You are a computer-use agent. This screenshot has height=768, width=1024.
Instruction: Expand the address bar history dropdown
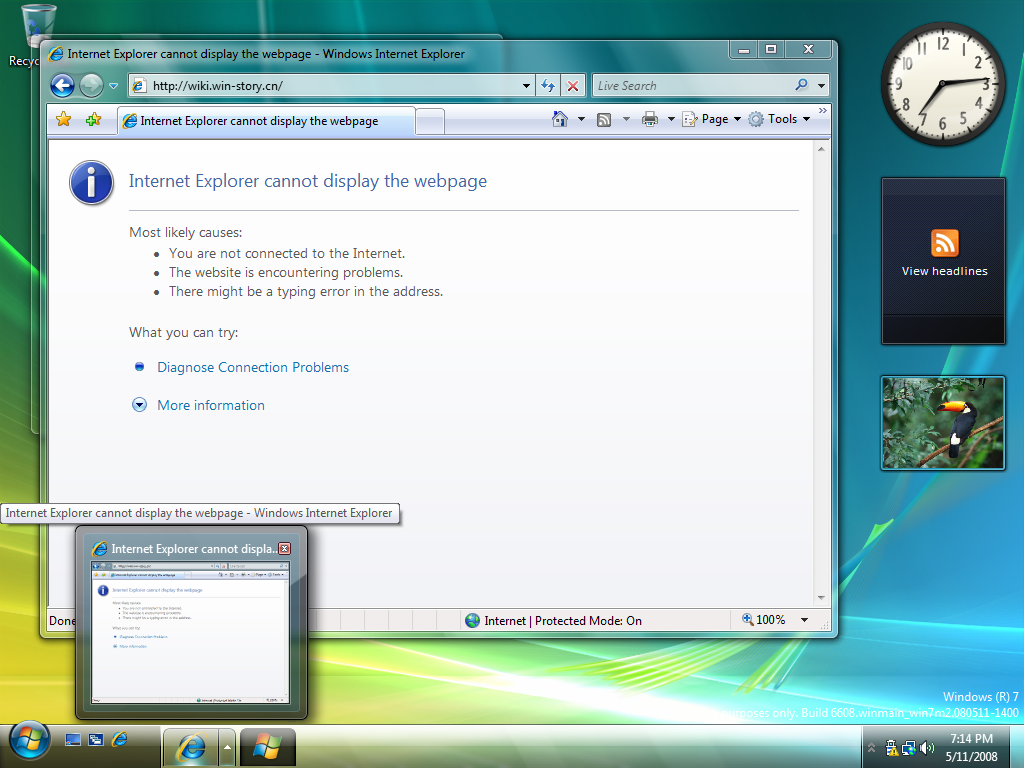tap(526, 86)
